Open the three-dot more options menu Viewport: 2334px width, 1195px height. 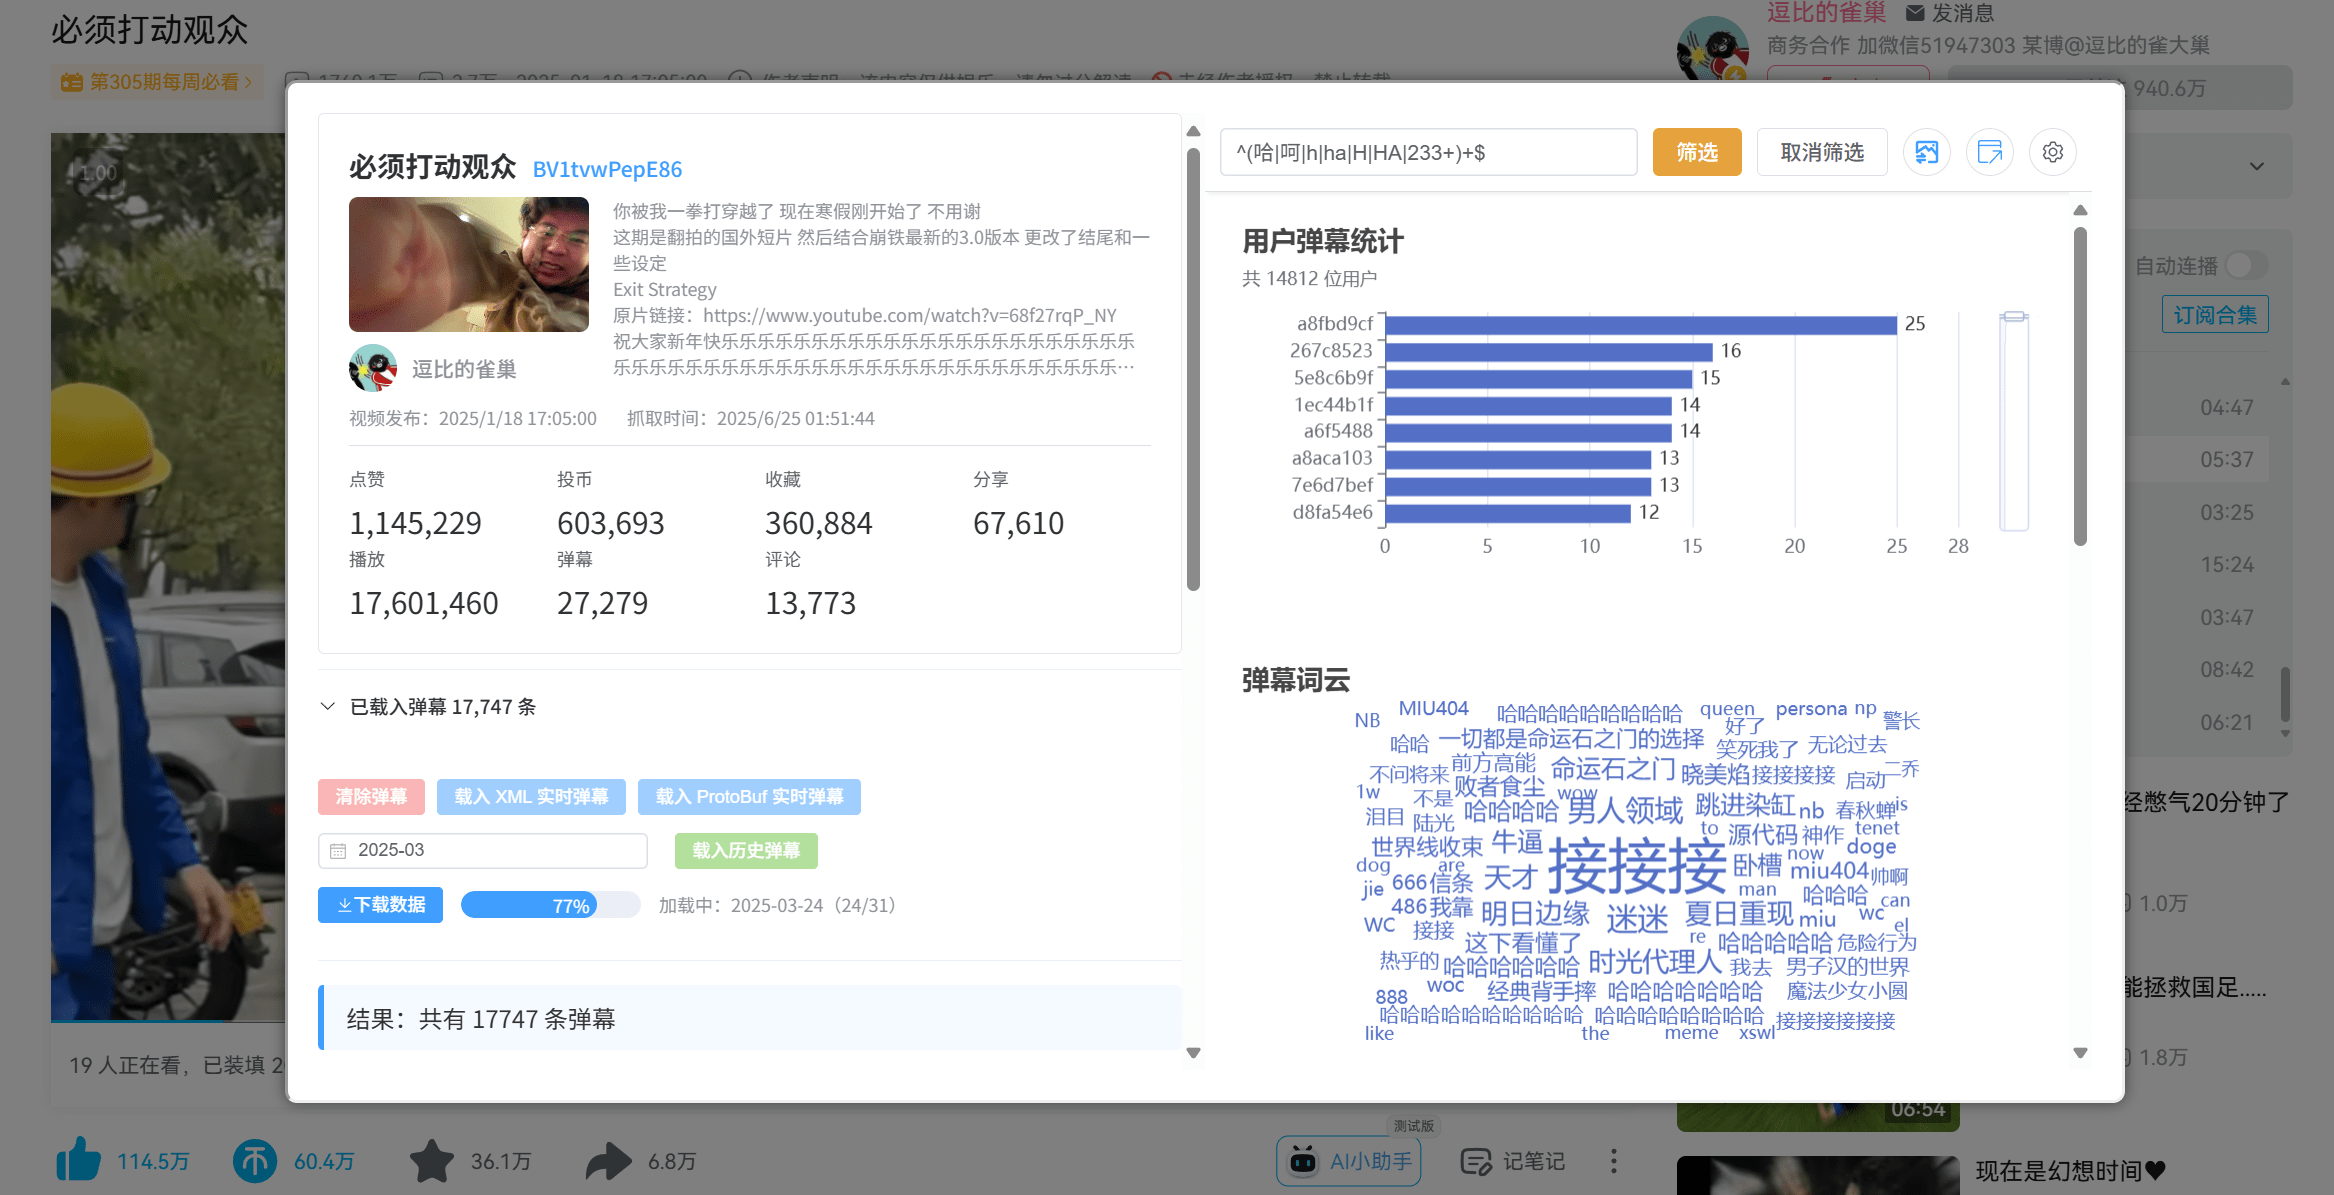click(x=1613, y=1161)
